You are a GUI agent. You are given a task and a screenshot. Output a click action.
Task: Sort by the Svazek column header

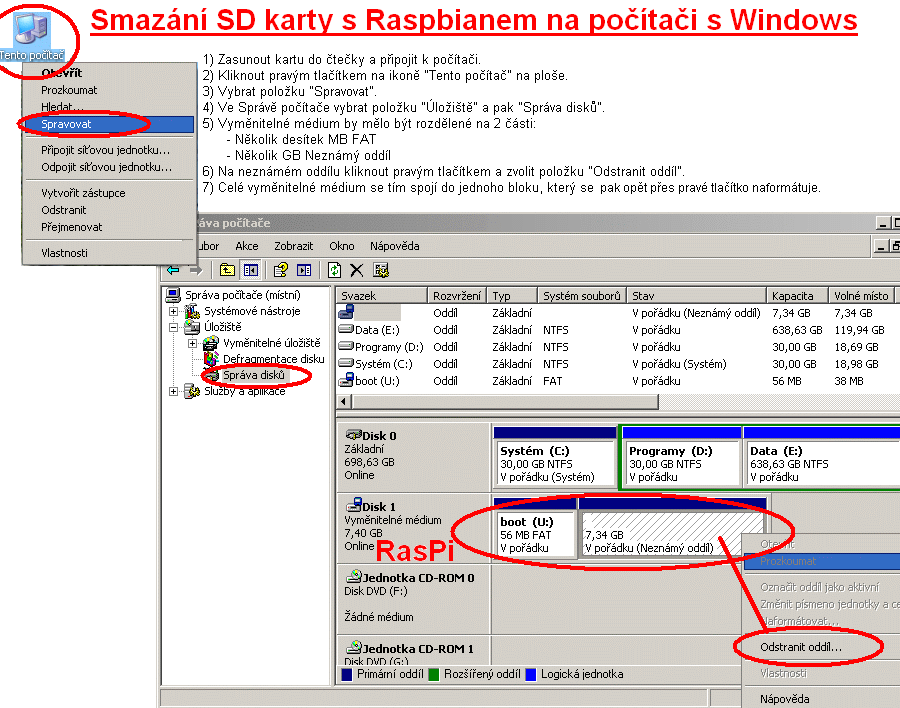coord(382,296)
